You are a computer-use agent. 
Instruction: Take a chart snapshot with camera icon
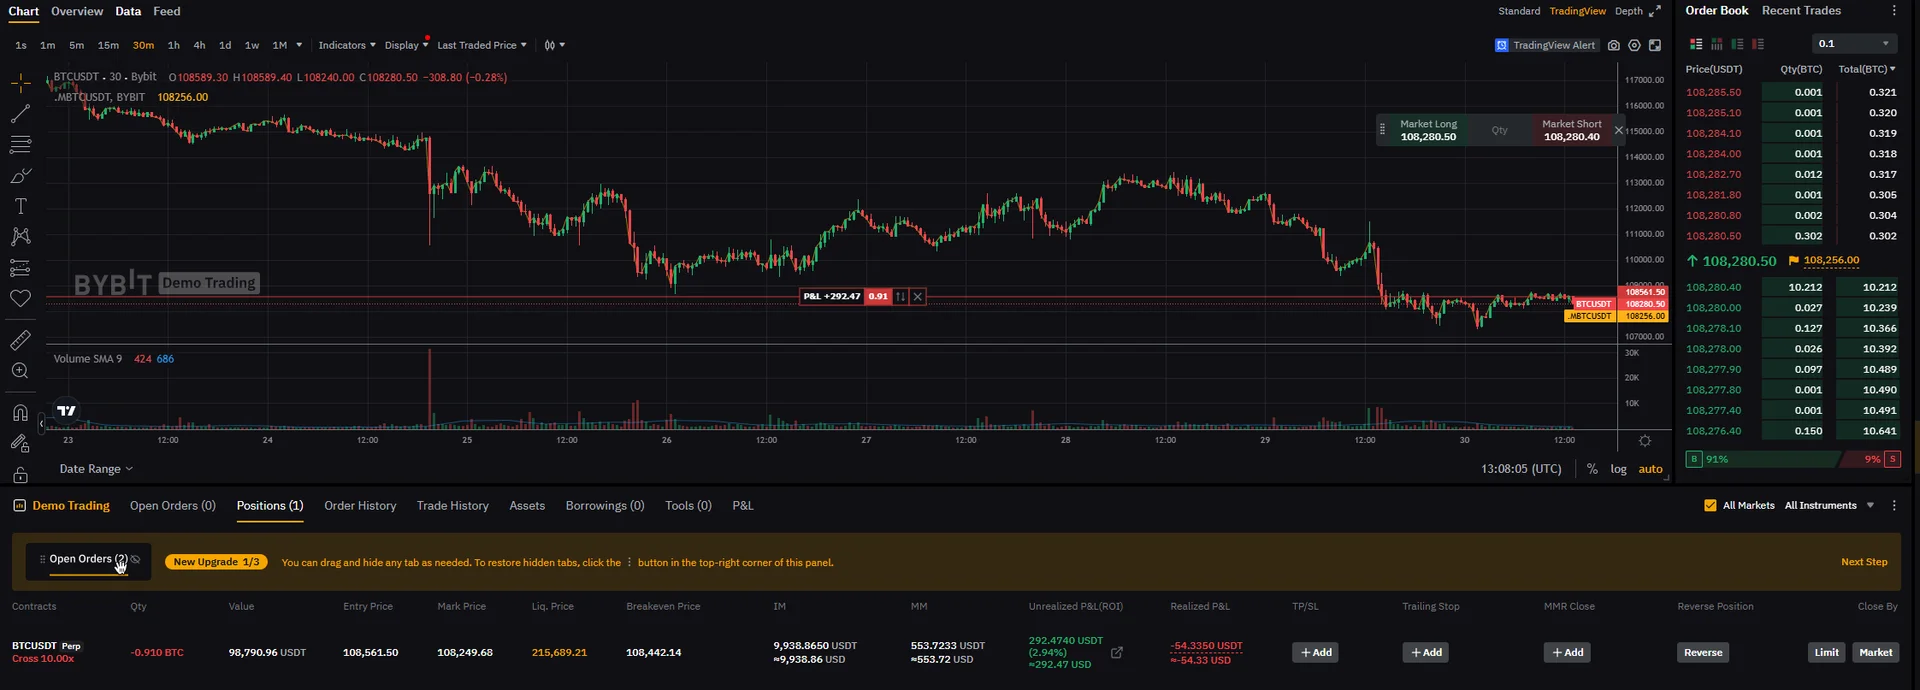click(1613, 45)
